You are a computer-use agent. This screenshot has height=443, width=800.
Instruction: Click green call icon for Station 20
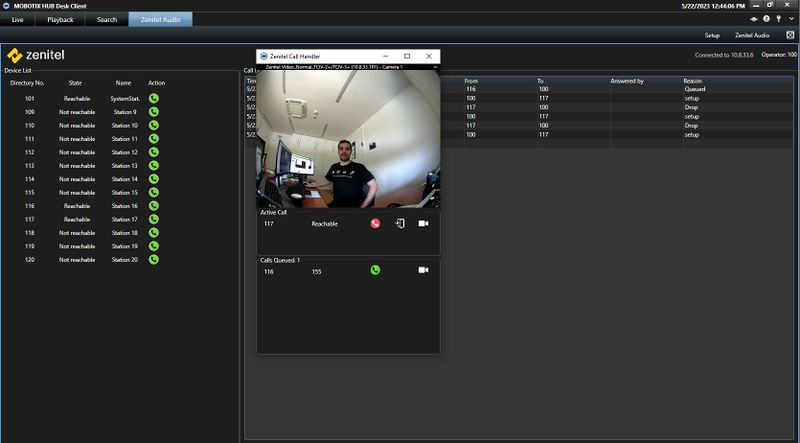point(154,259)
